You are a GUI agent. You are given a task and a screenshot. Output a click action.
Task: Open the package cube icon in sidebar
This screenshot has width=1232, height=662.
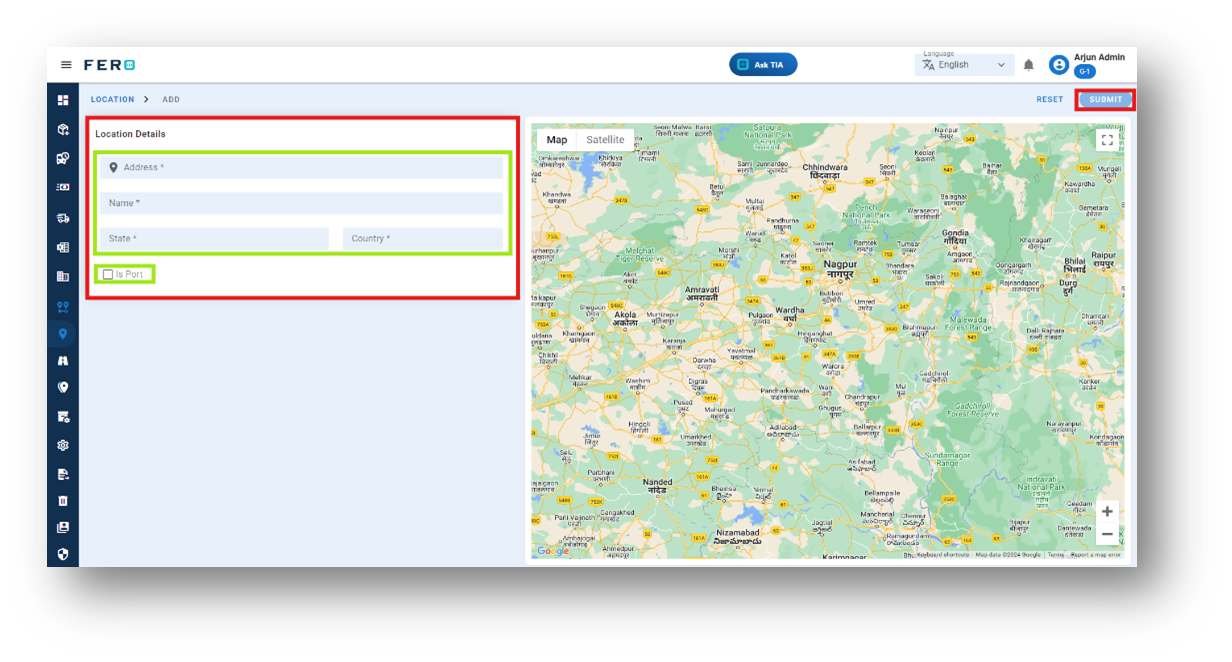click(63, 129)
